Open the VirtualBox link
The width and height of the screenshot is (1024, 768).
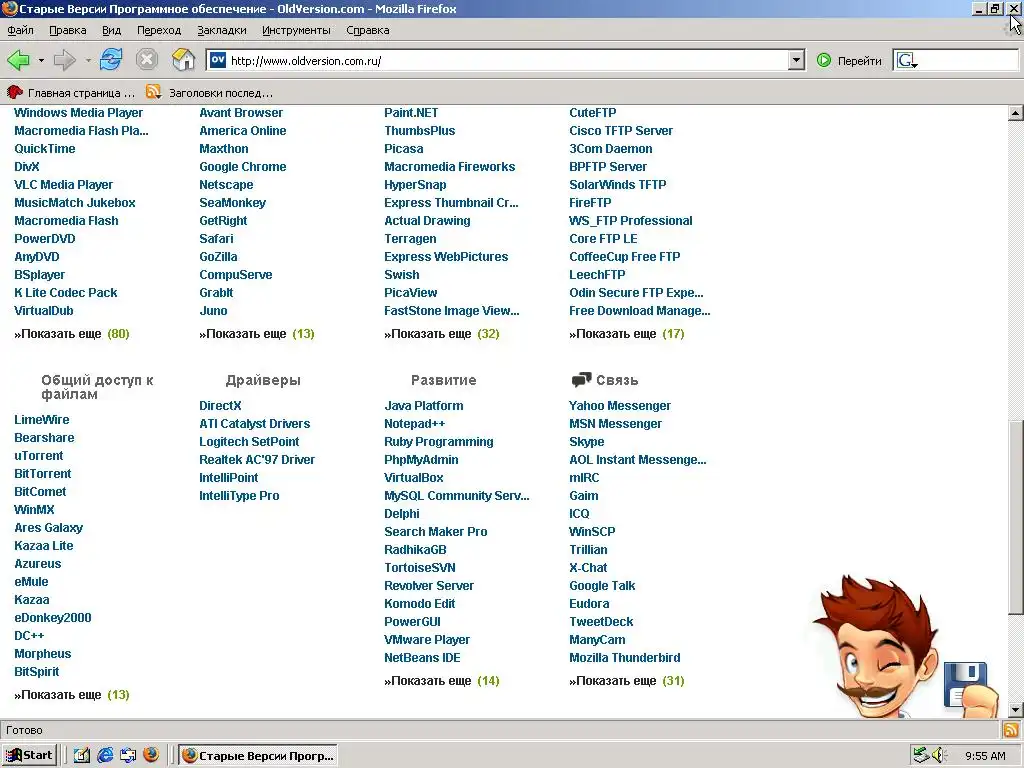tap(413, 477)
